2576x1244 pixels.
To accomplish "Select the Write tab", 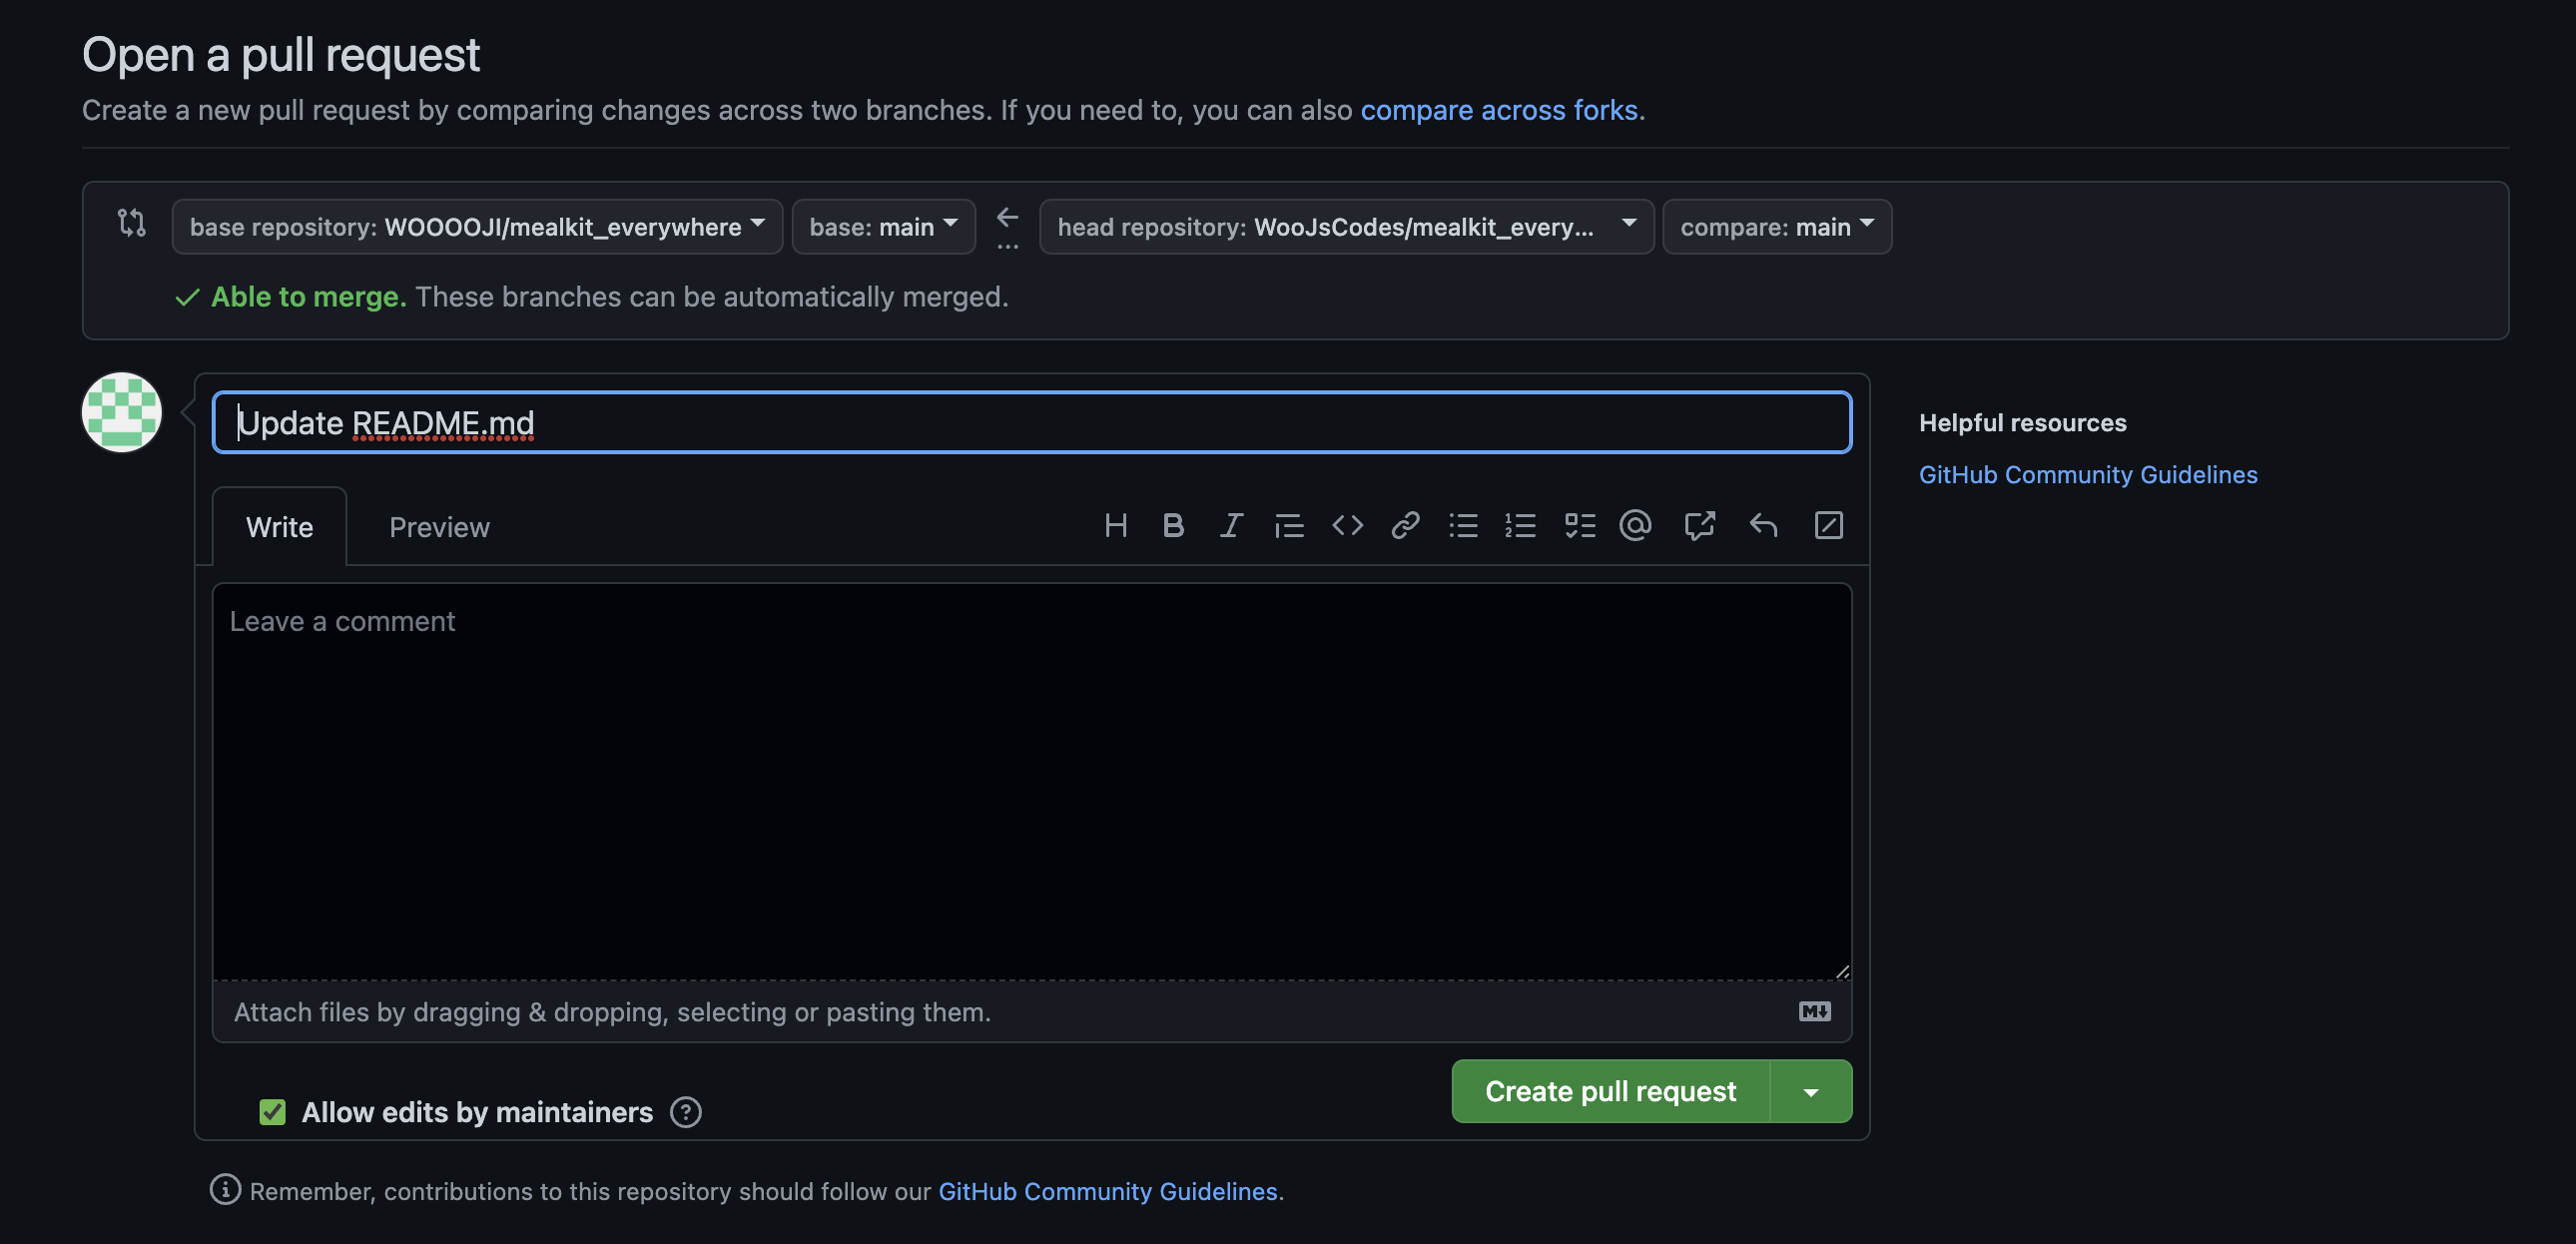I will [279, 527].
